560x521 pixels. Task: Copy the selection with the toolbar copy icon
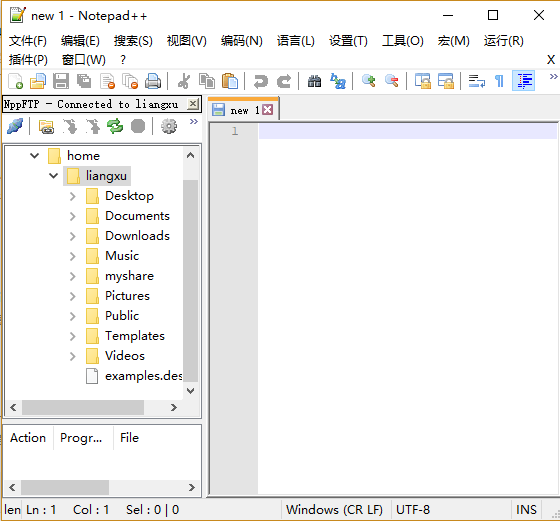point(207,81)
